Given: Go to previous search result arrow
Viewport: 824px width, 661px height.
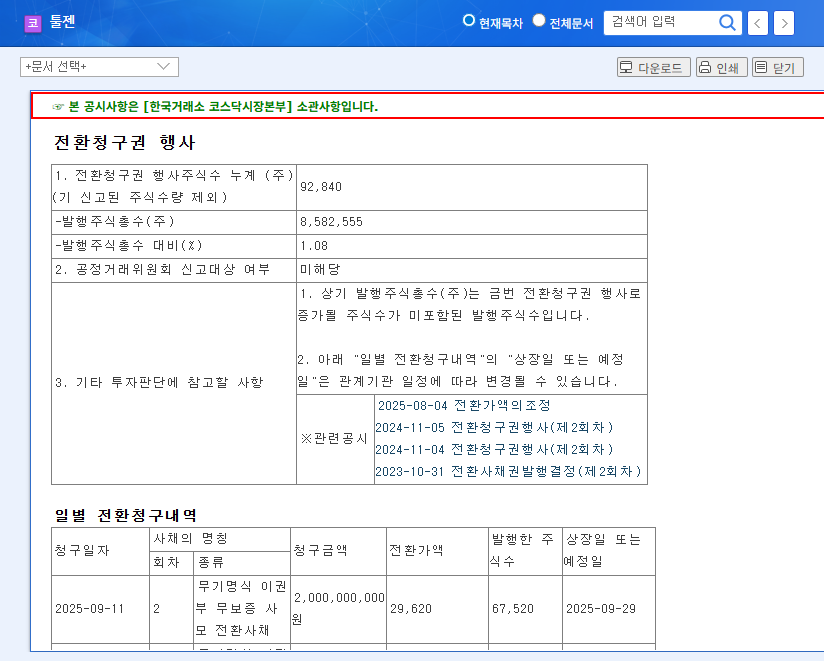Looking at the screenshot, I should [x=757, y=23].
